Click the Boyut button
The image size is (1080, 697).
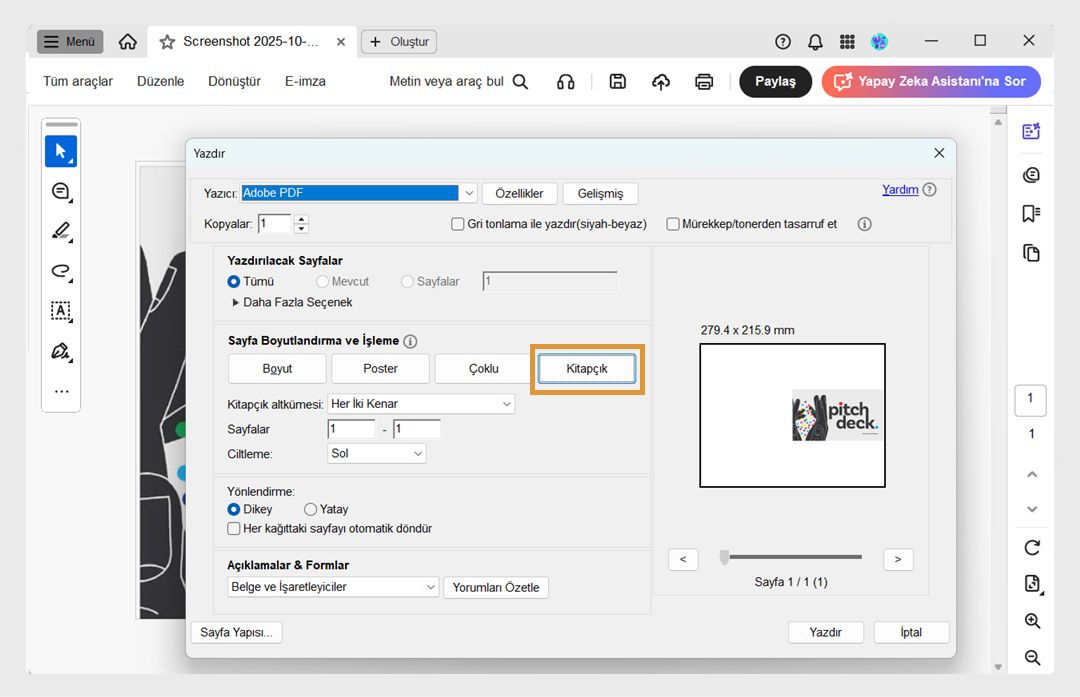pos(277,369)
